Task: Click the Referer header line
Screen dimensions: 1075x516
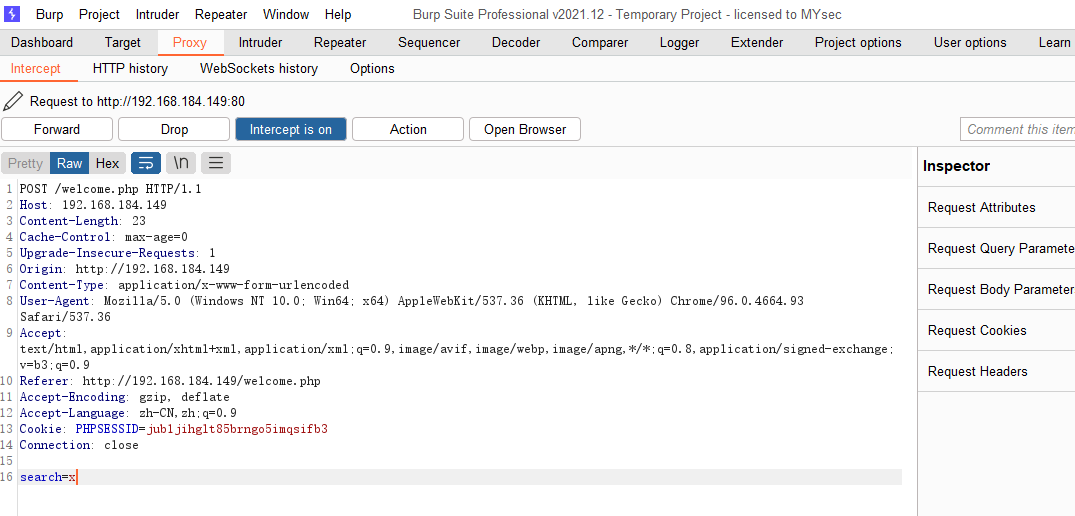Action: coord(170,381)
